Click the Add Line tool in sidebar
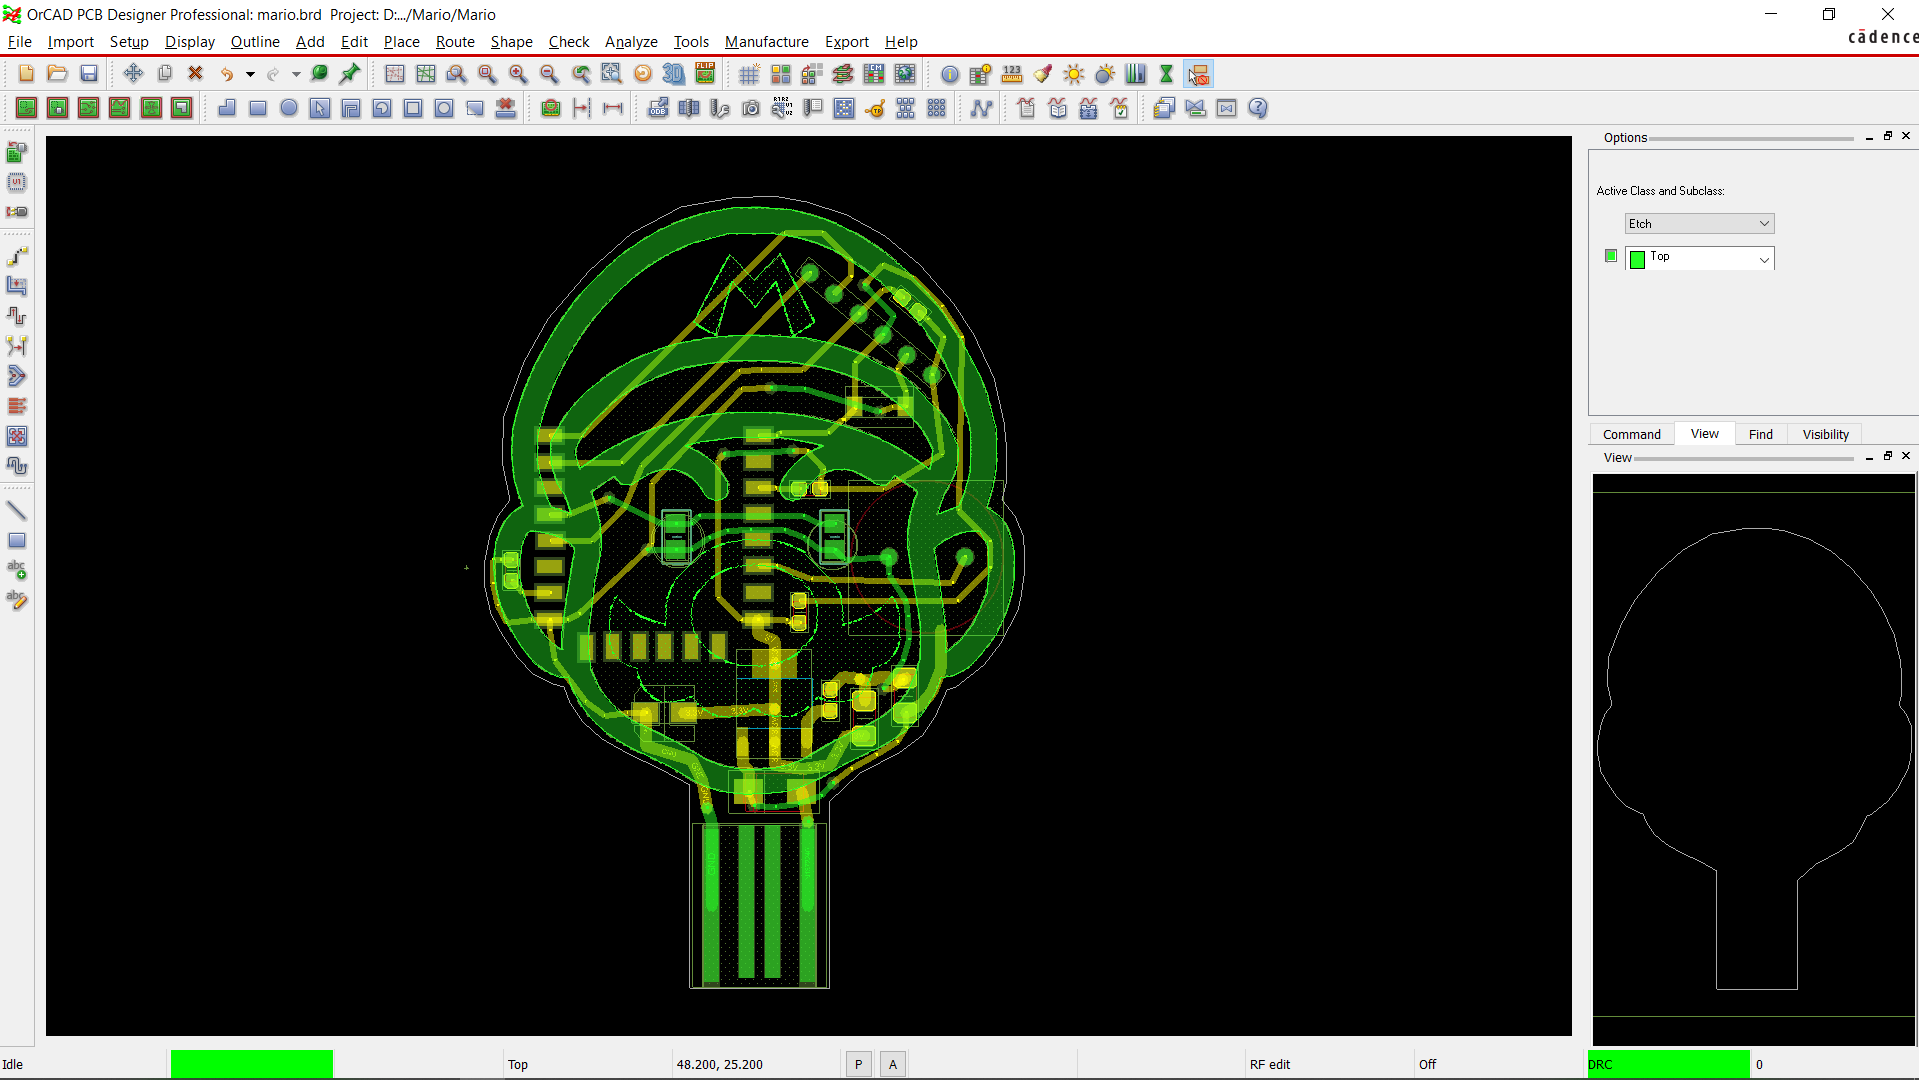The height and width of the screenshot is (1080, 1919). (17, 511)
